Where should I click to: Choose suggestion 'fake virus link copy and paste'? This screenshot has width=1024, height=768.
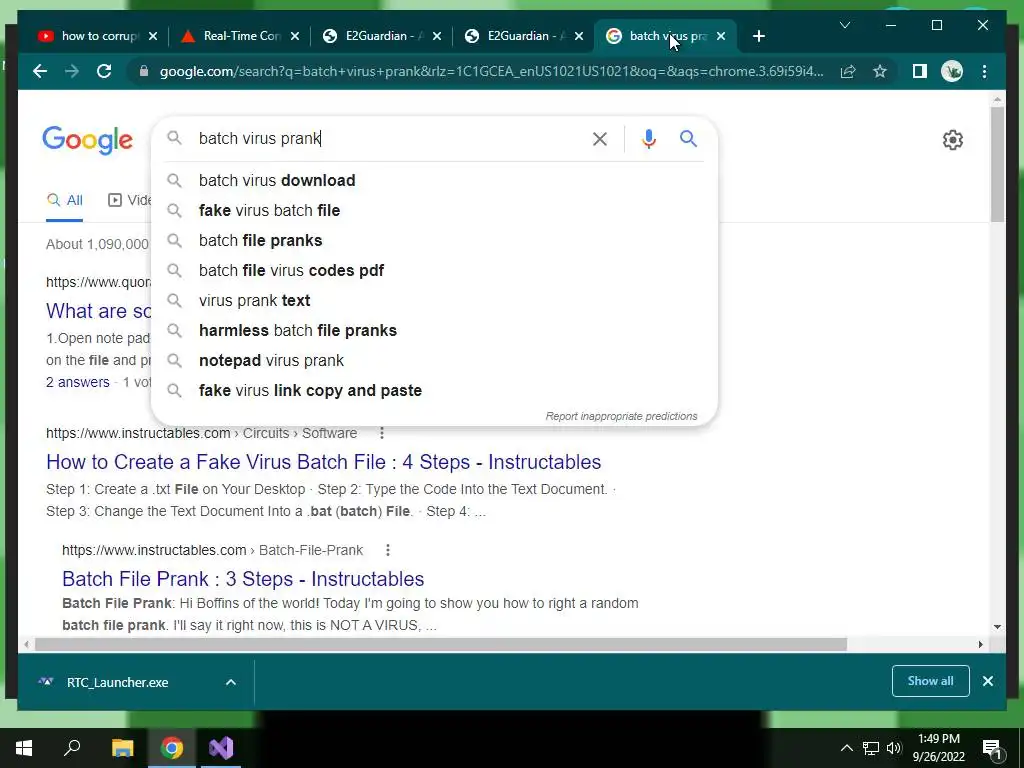pyautogui.click(x=434, y=391)
